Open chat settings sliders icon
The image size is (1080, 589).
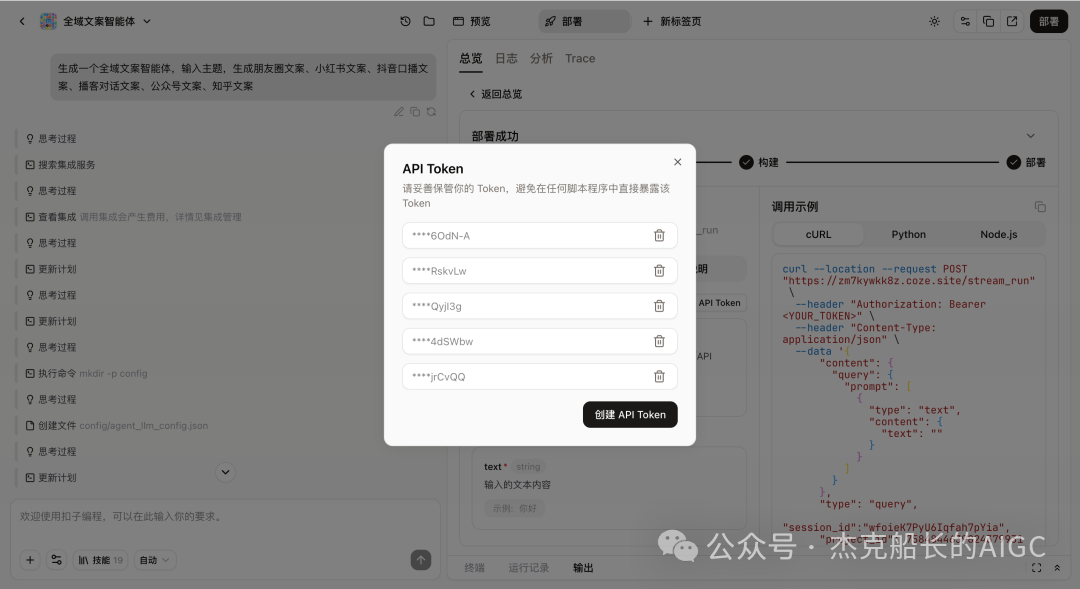[x=56, y=560]
